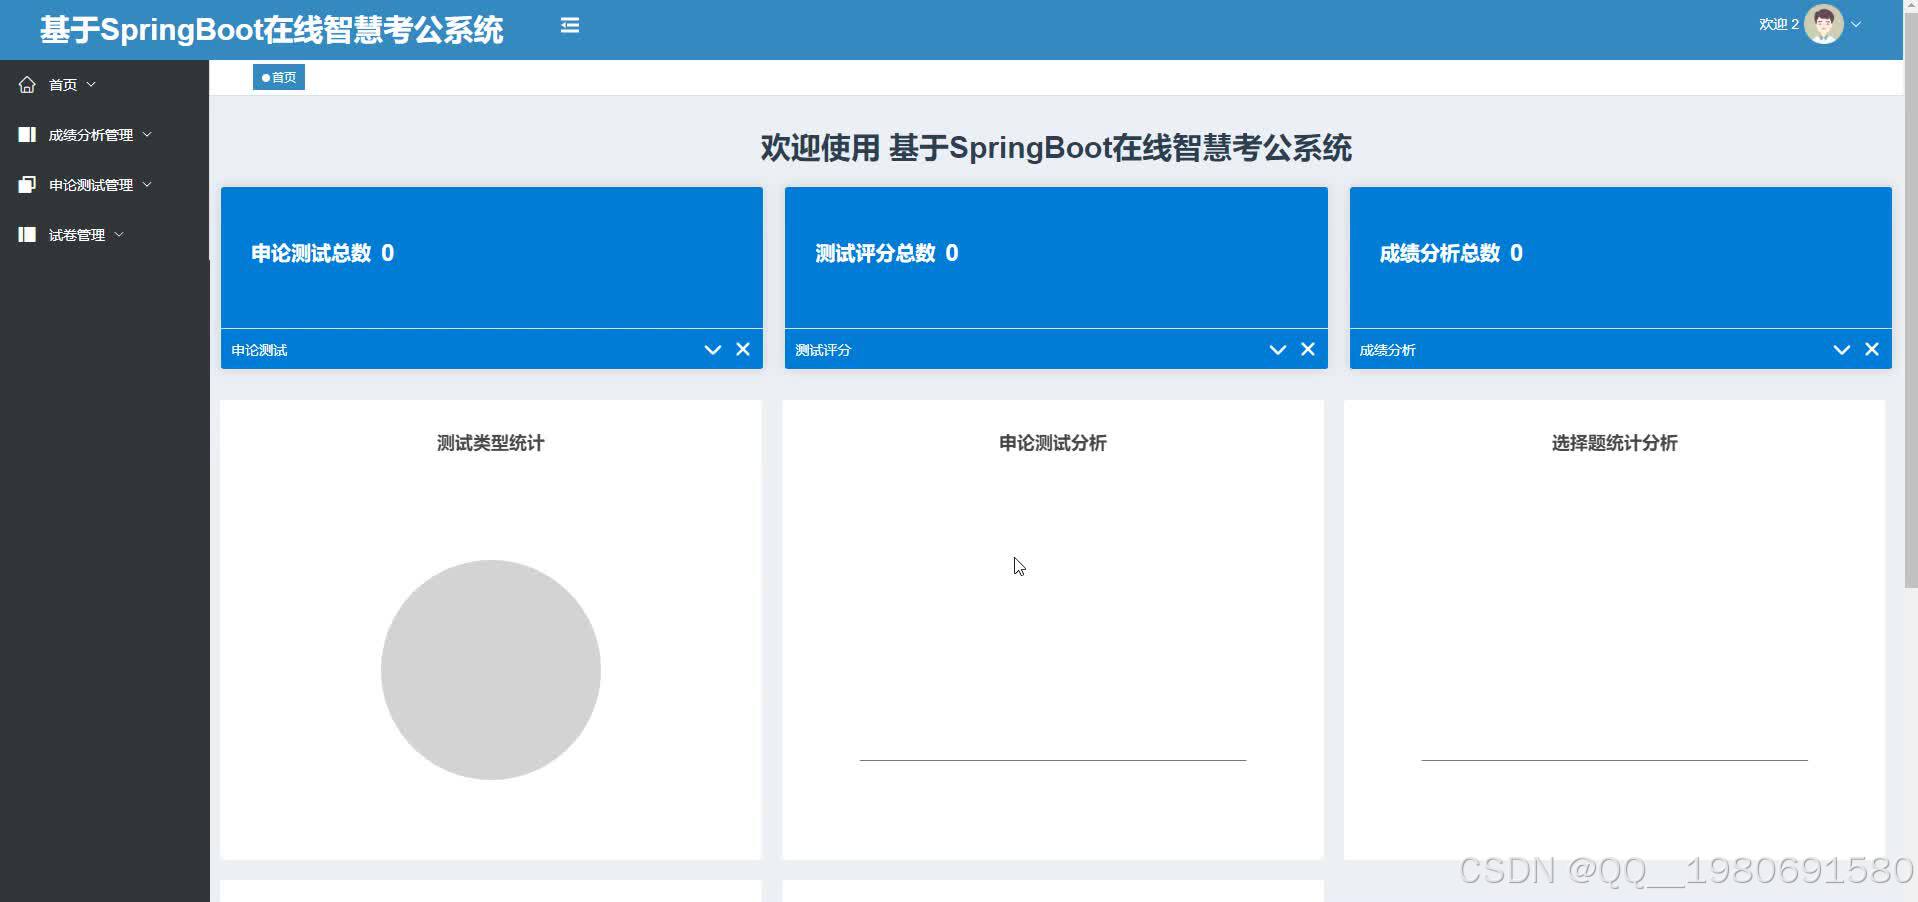Close the 申论测试 card

(743, 349)
